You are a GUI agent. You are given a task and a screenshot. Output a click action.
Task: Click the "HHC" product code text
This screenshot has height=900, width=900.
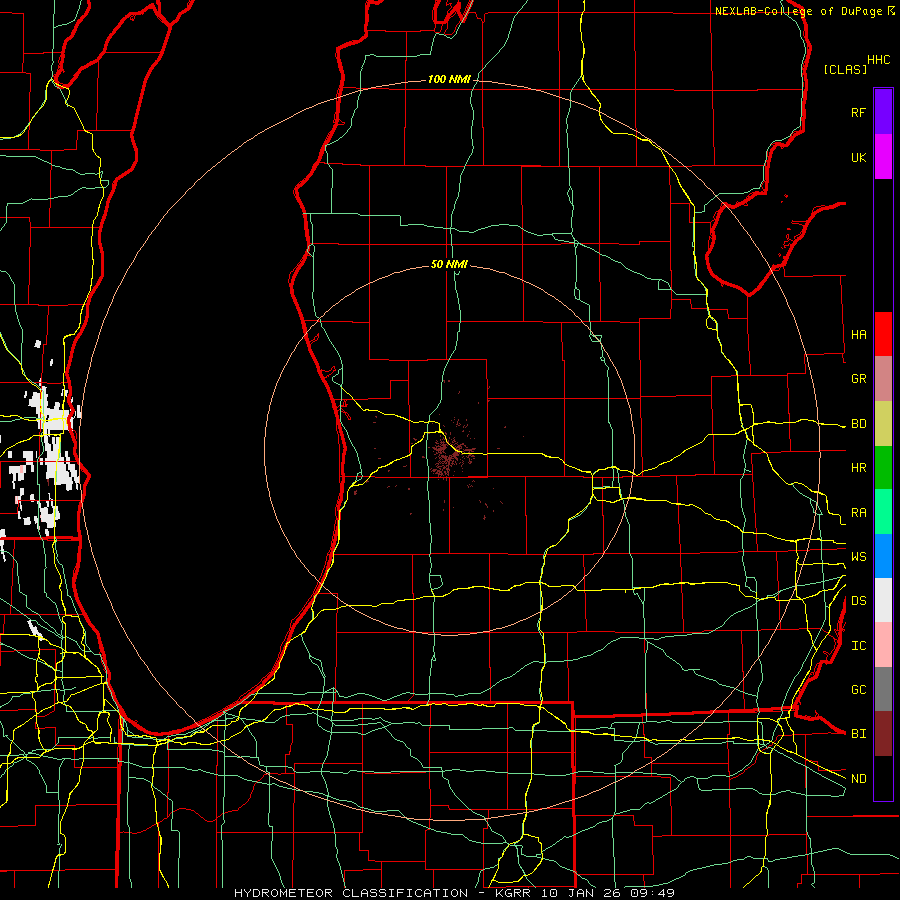point(878,60)
